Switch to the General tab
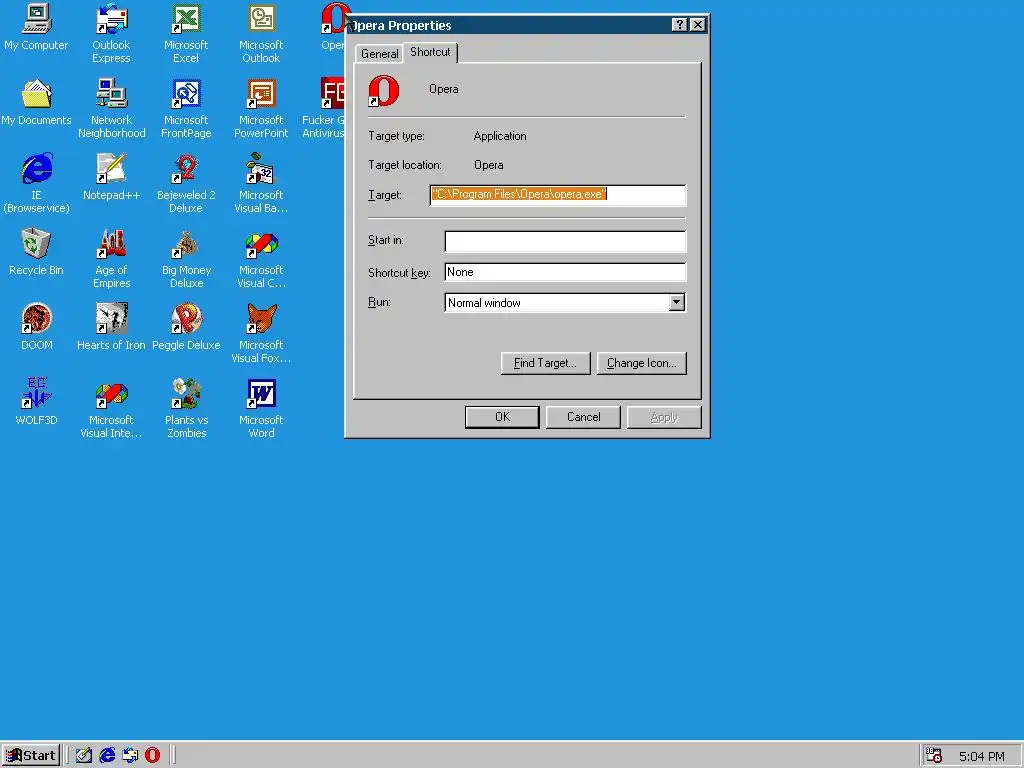Image resolution: width=1024 pixels, height=768 pixels. [x=379, y=54]
